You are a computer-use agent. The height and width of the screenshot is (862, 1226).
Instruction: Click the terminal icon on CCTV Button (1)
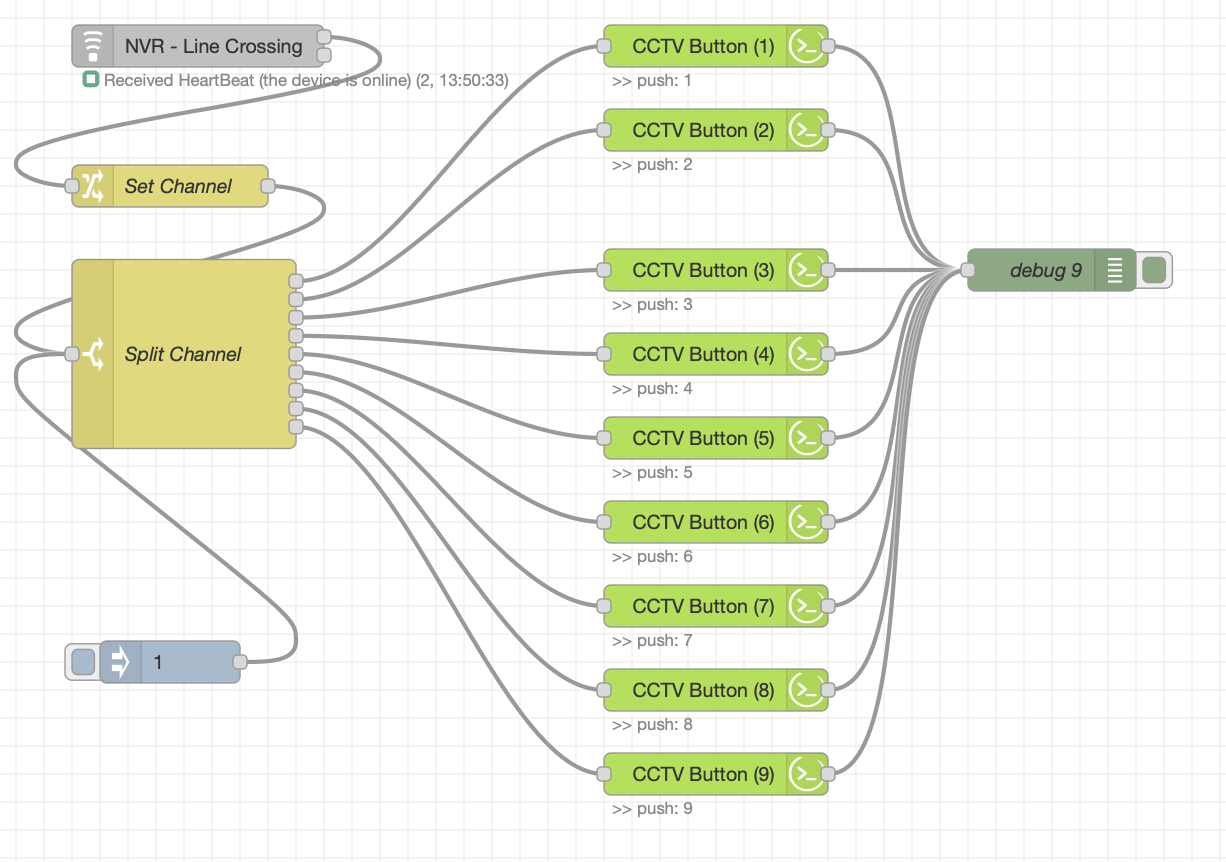coord(806,46)
